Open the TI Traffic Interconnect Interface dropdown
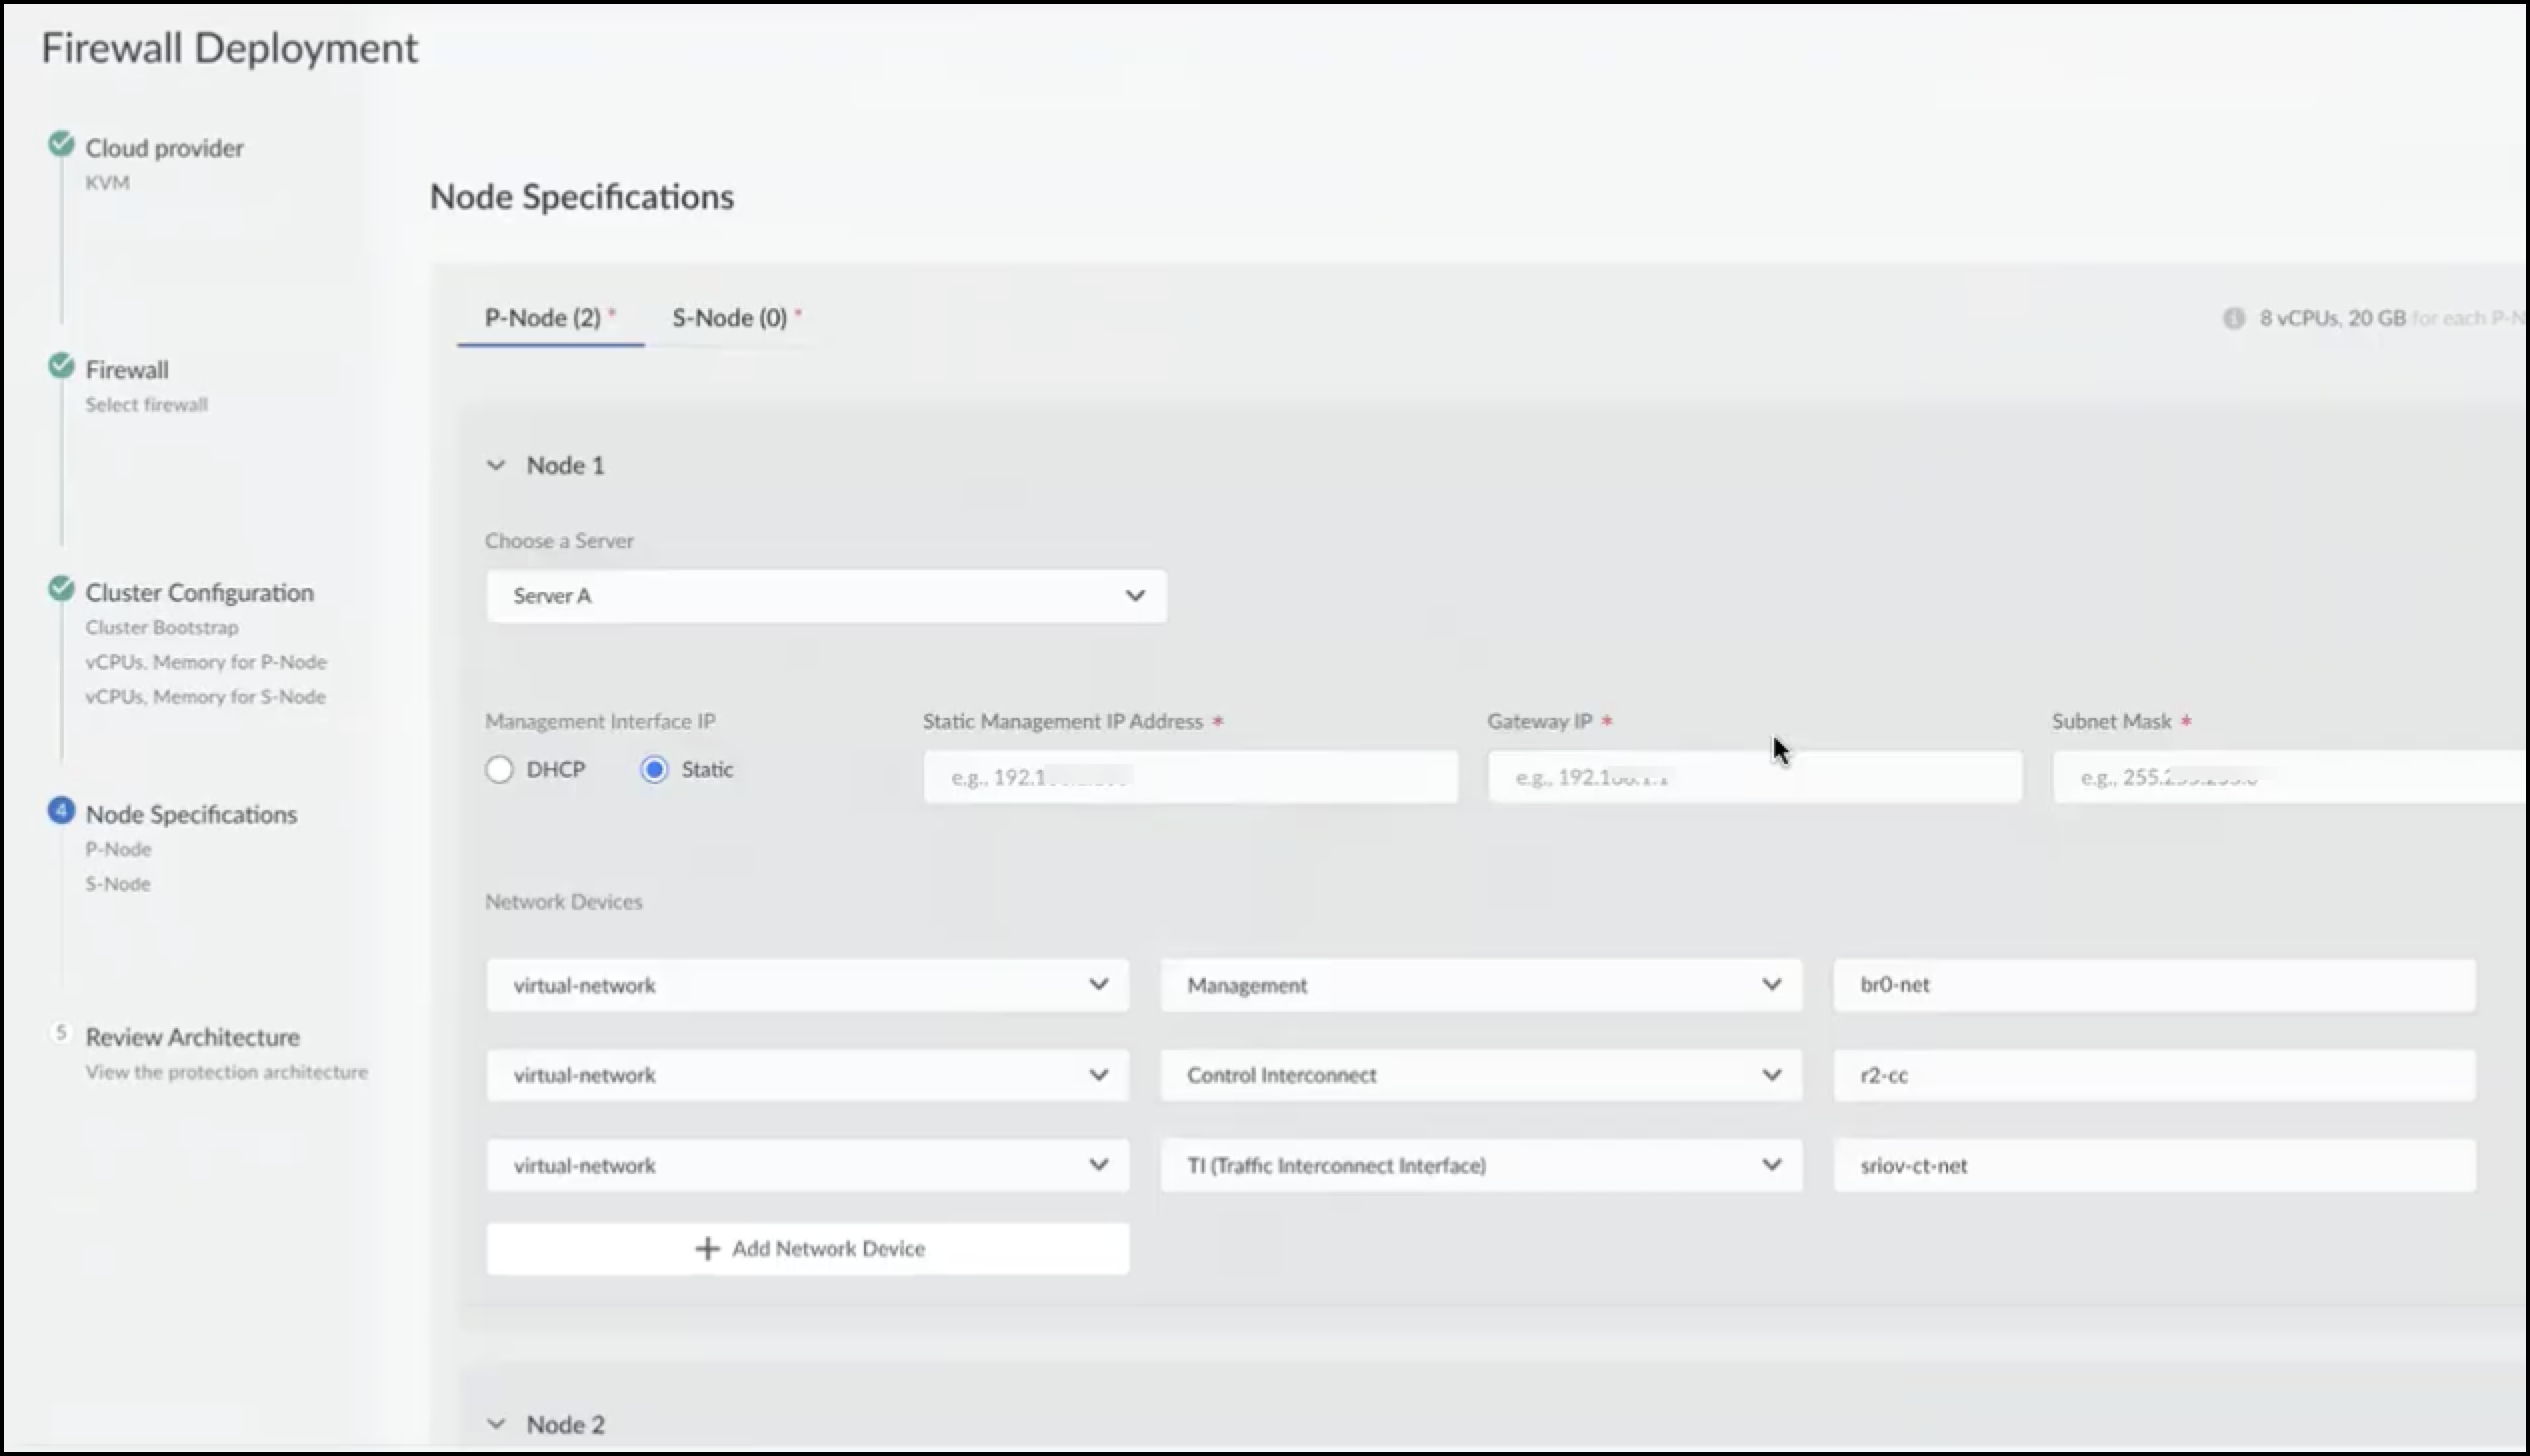Screen dimensions: 2530x1456 click(x=1480, y=1166)
